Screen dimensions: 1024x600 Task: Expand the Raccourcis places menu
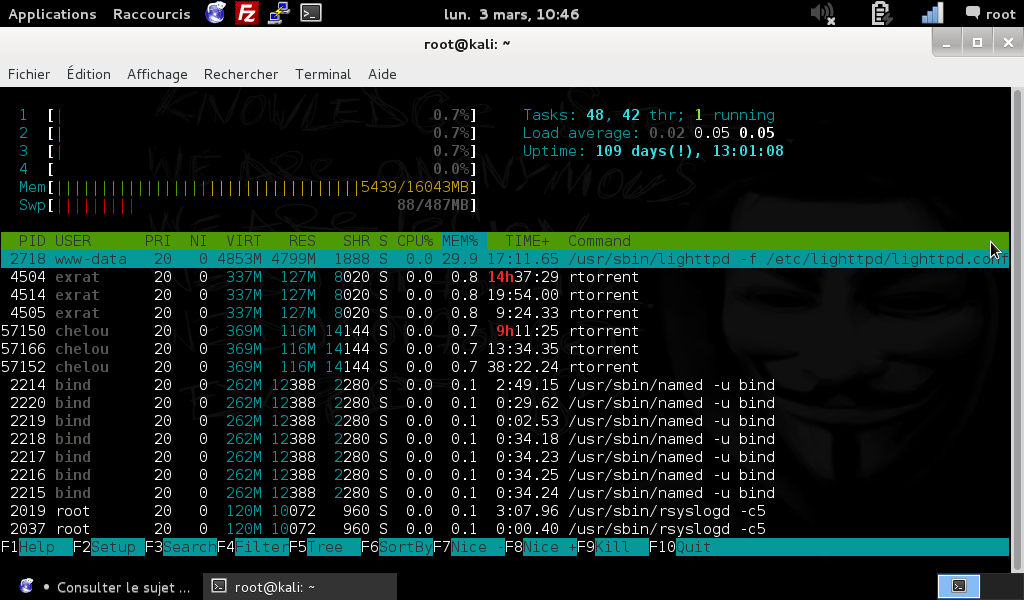tap(154, 14)
